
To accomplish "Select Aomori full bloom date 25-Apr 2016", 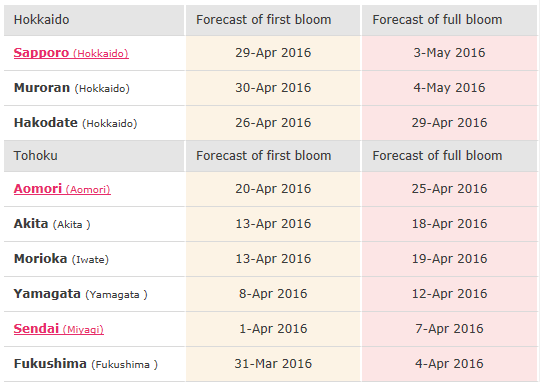I will [x=449, y=189].
